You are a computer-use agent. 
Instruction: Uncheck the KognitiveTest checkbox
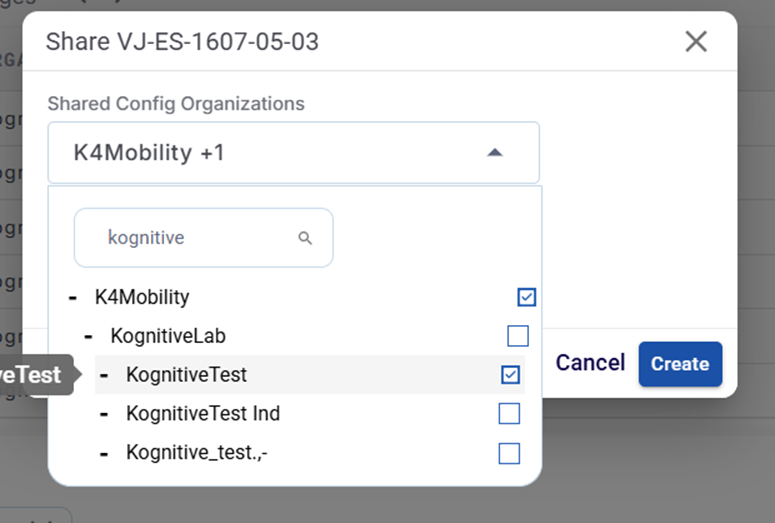(510, 375)
